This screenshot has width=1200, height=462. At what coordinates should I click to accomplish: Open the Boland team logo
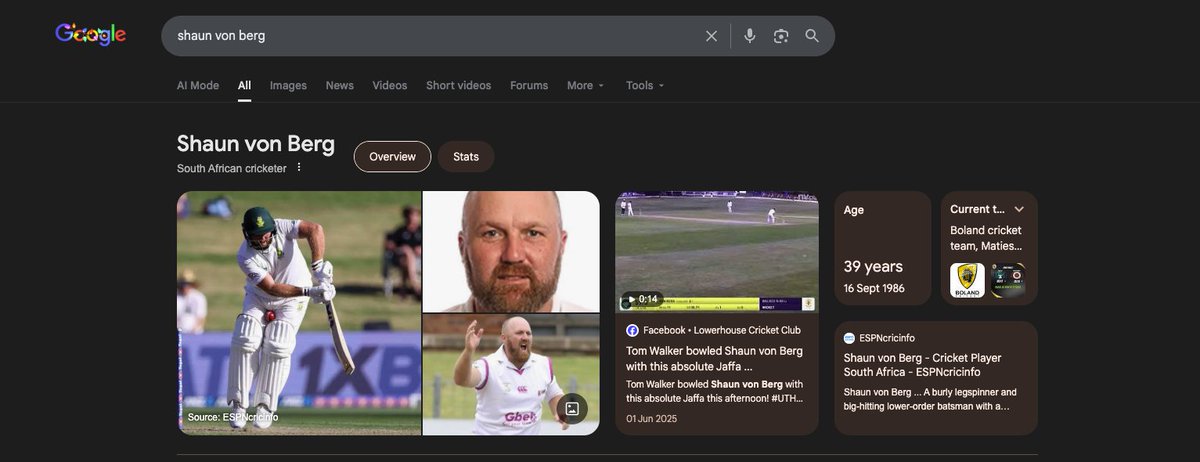(x=967, y=280)
